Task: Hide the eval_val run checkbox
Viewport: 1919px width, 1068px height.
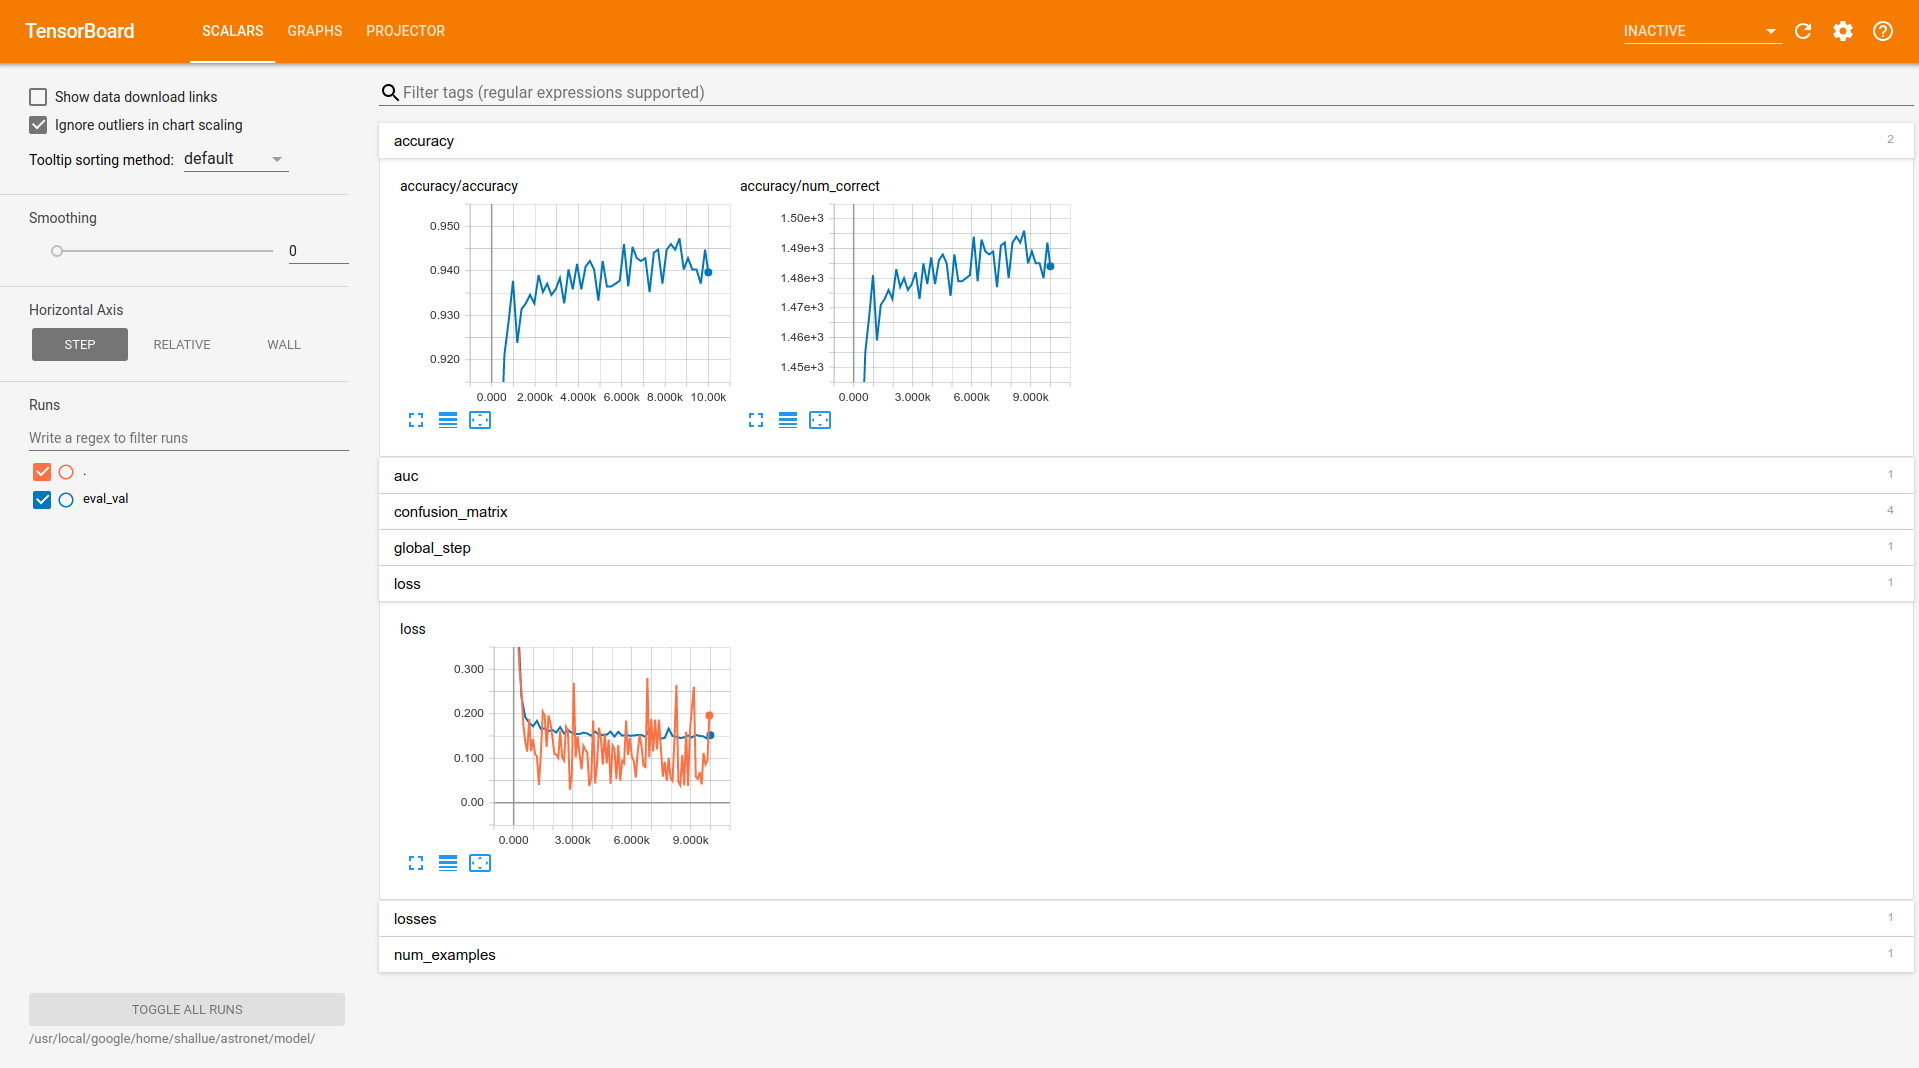Action: point(42,500)
